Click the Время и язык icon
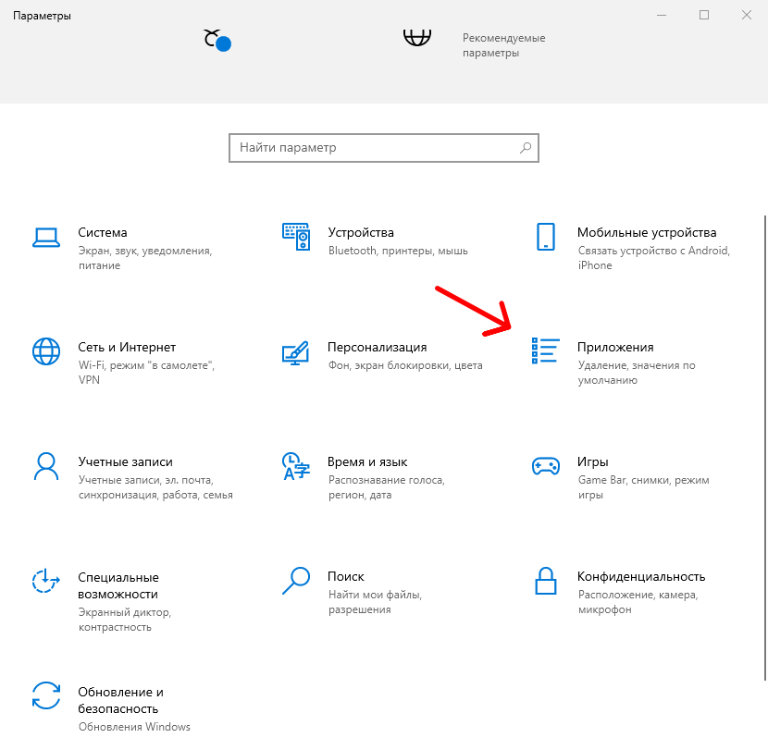Viewport: 768px width, 750px height. (x=296, y=466)
